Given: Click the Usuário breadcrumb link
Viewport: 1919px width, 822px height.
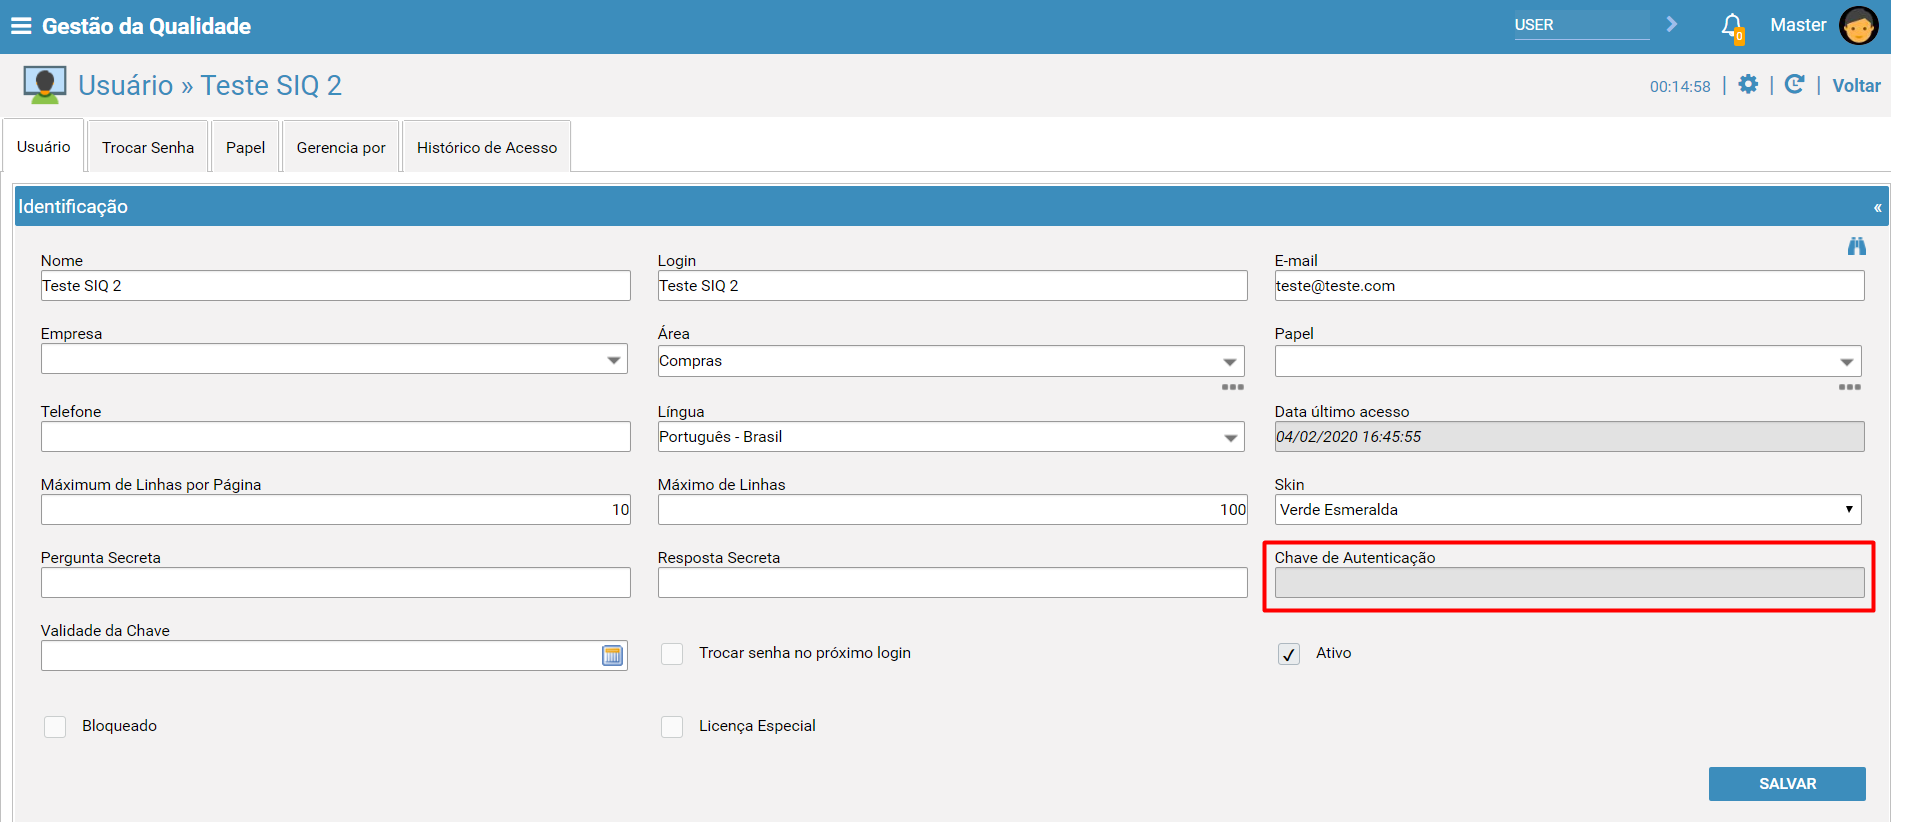Looking at the screenshot, I should tap(126, 85).
